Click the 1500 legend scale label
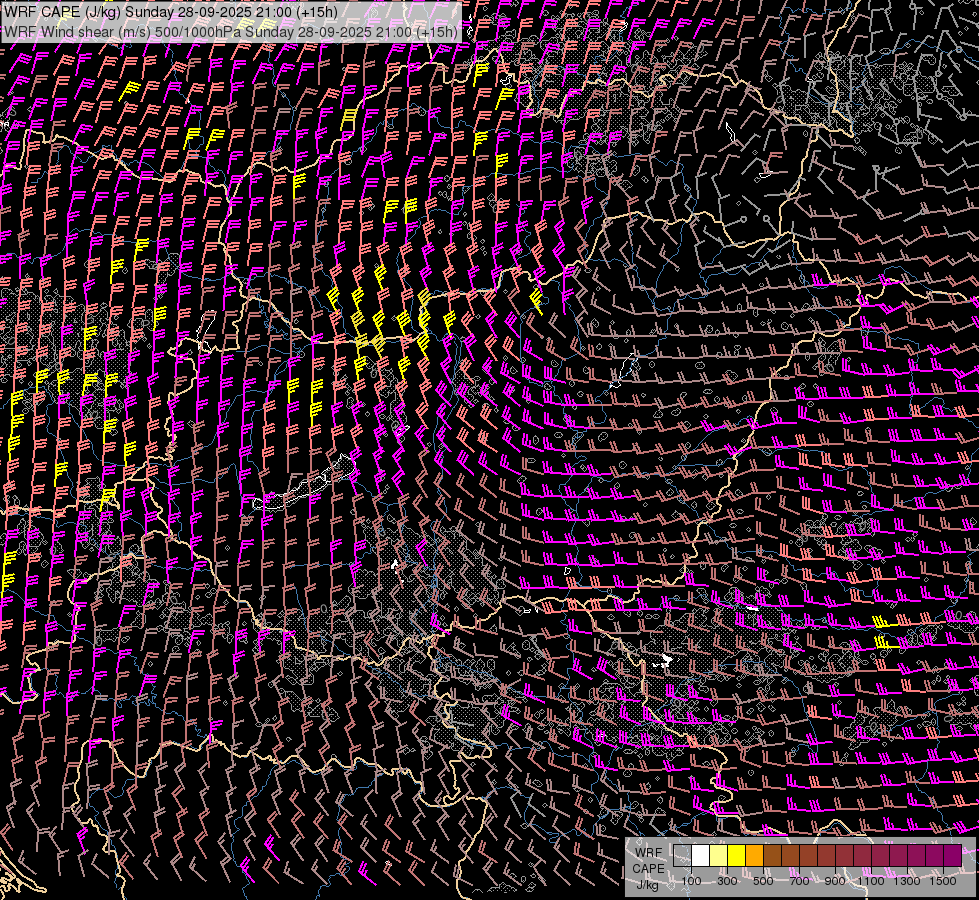This screenshot has height=900, width=979. point(943,881)
